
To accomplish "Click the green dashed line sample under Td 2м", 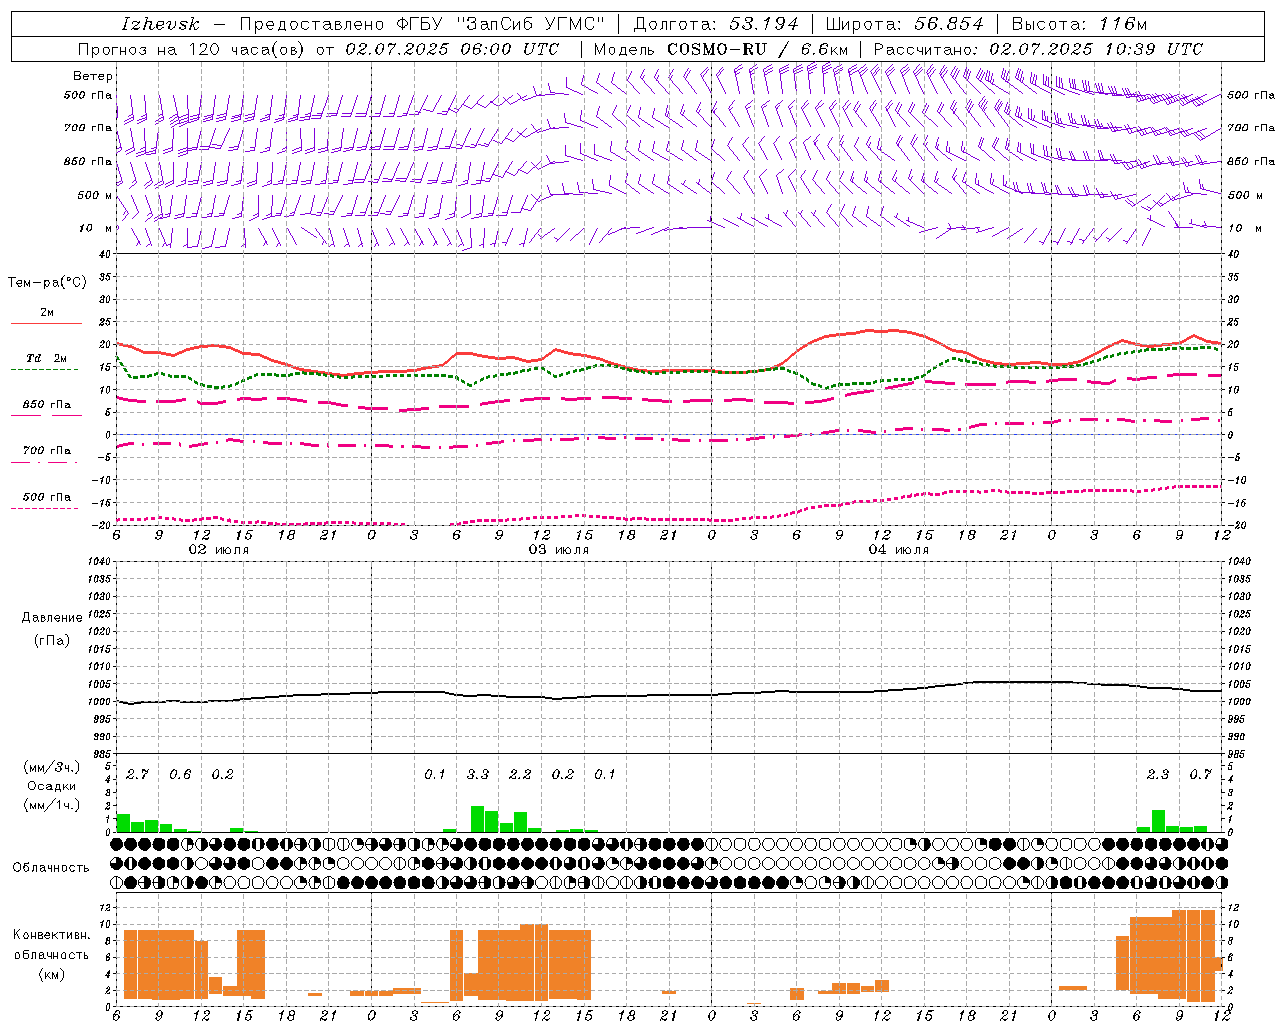I will click(45, 370).
